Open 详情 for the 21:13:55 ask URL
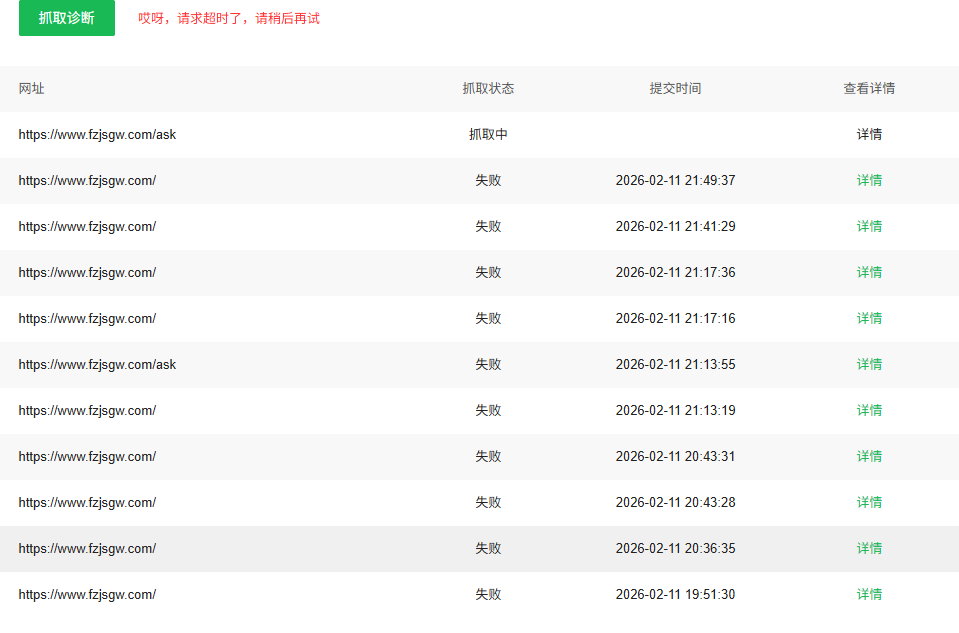 [869, 365]
